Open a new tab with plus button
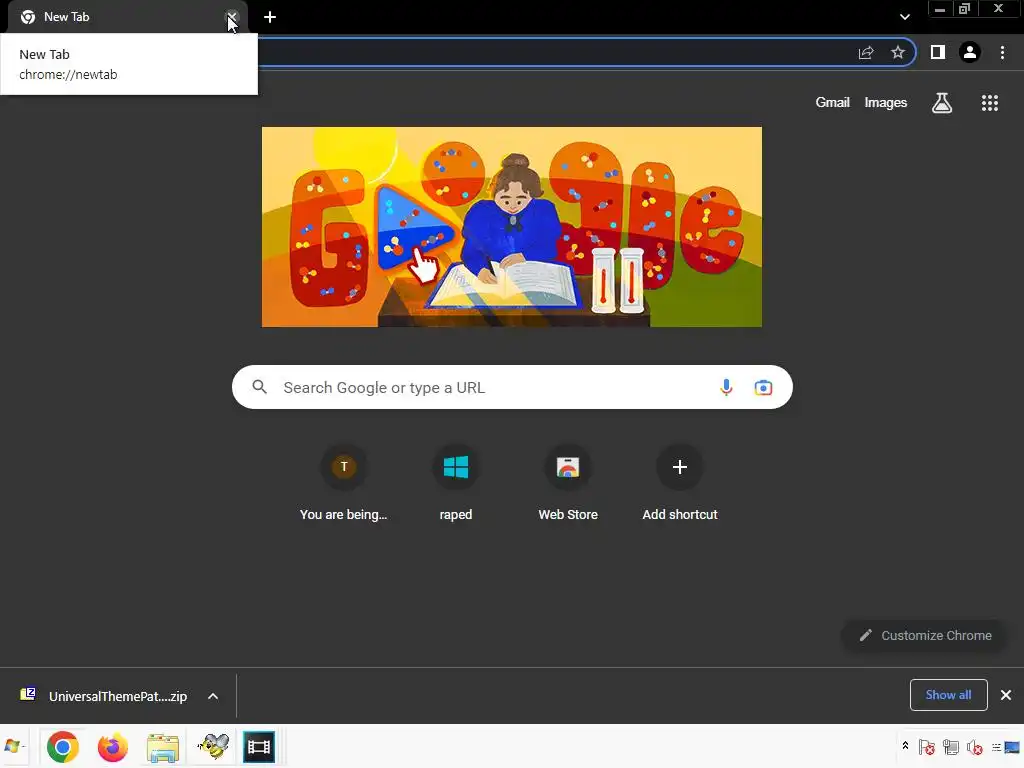This screenshot has height=768, width=1024. click(x=270, y=17)
